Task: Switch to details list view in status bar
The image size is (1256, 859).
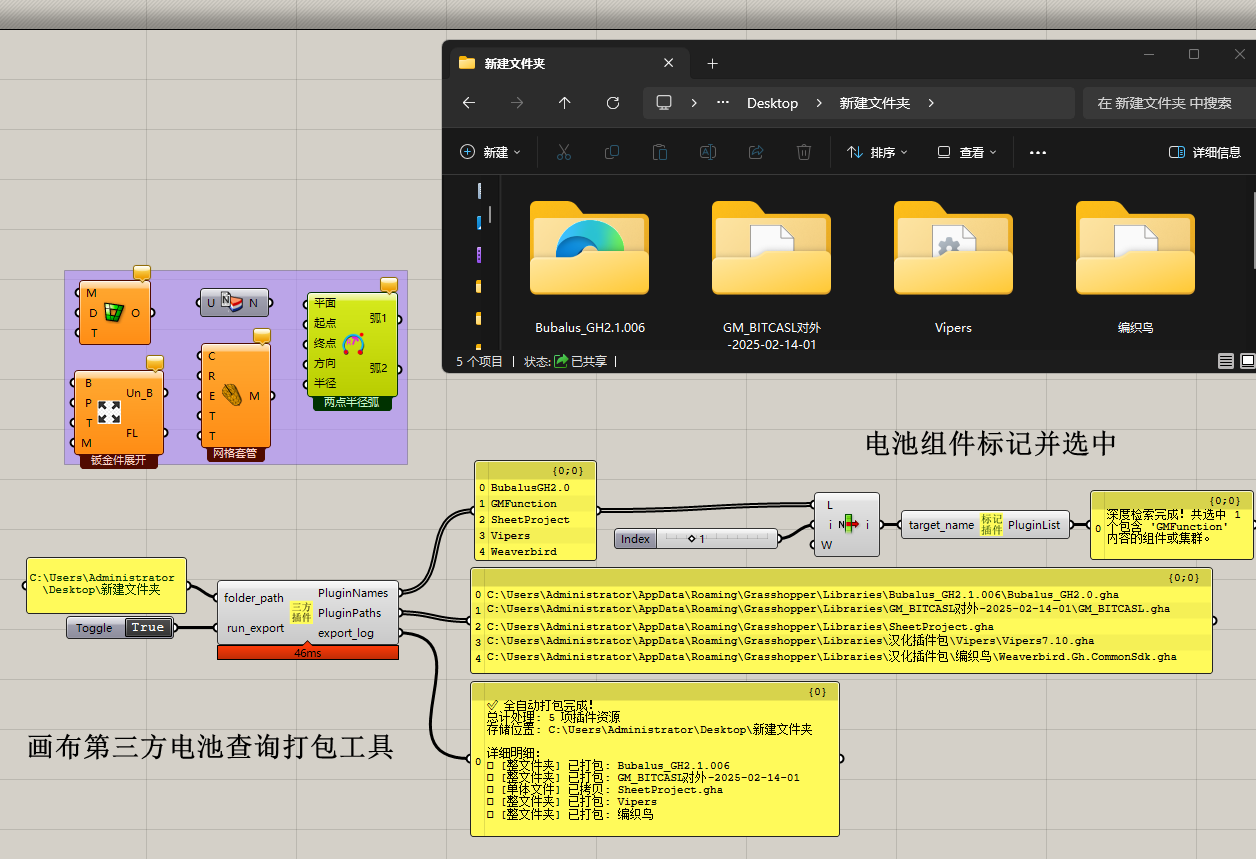Action: (x=1226, y=361)
